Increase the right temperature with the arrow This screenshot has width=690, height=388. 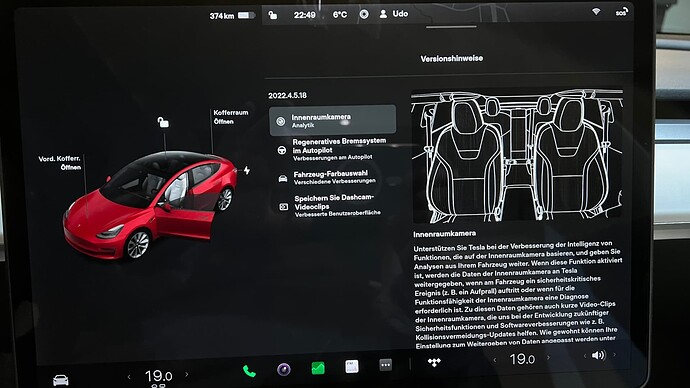pos(548,358)
